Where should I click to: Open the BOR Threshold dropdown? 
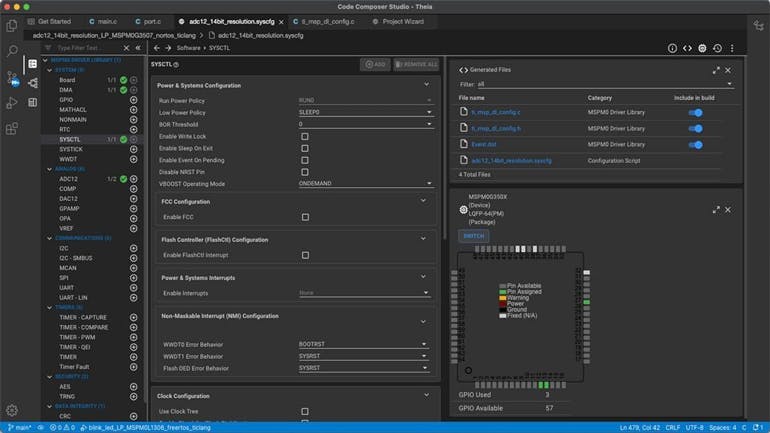pyautogui.click(x=365, y=124)
